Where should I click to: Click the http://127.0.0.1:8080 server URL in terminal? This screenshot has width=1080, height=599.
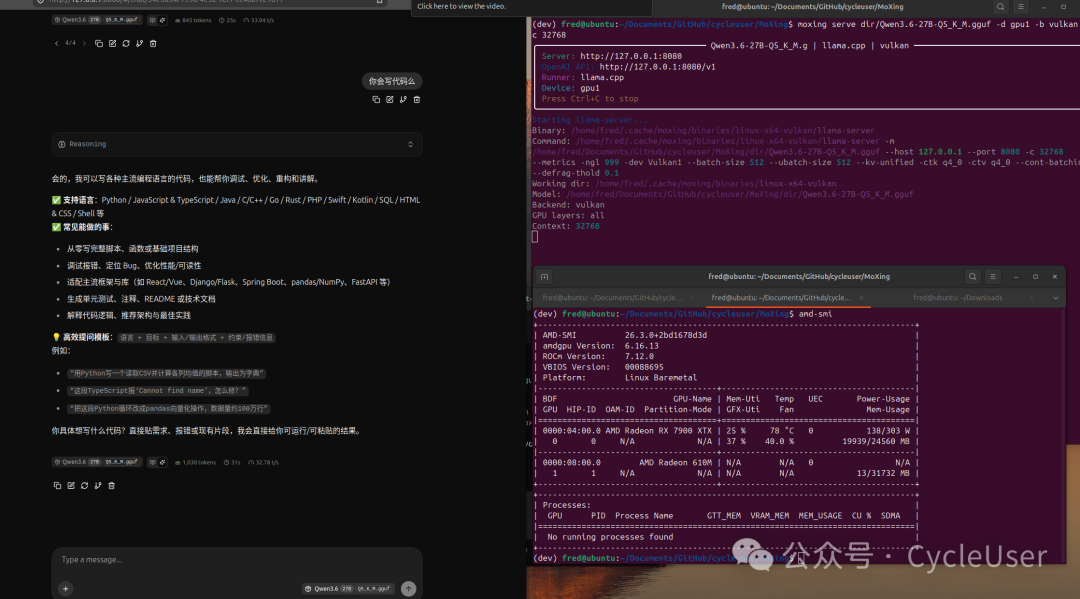(631, 56)
